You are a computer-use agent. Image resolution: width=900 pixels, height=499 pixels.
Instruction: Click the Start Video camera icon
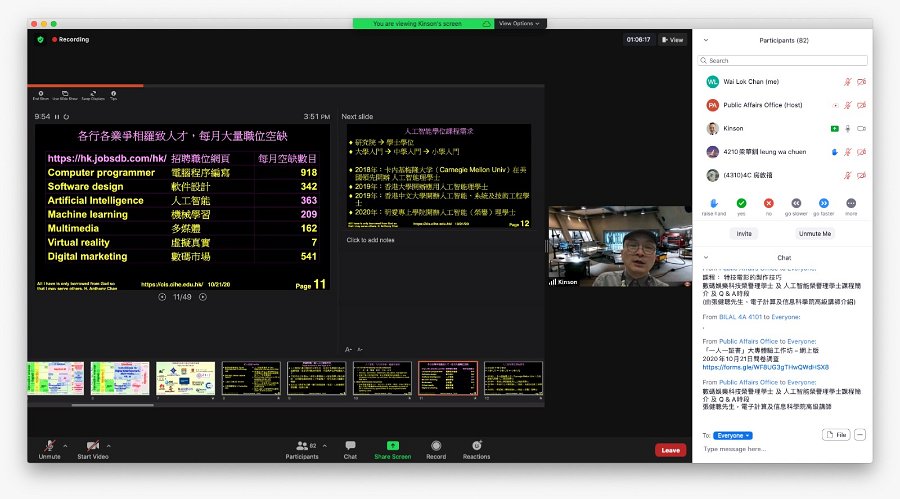pos(92,446)
